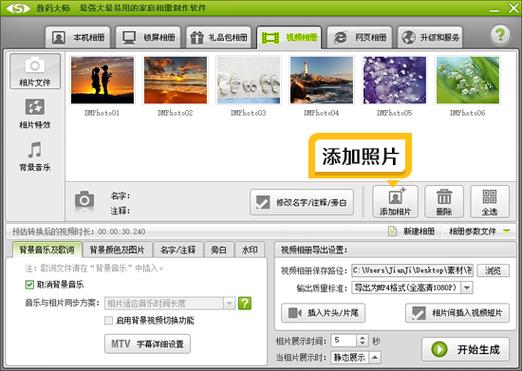The width and height of the screenshot is (522, 371).
Task: Click 修改名字/注释/旁白 button
Action: pos(302,202)
